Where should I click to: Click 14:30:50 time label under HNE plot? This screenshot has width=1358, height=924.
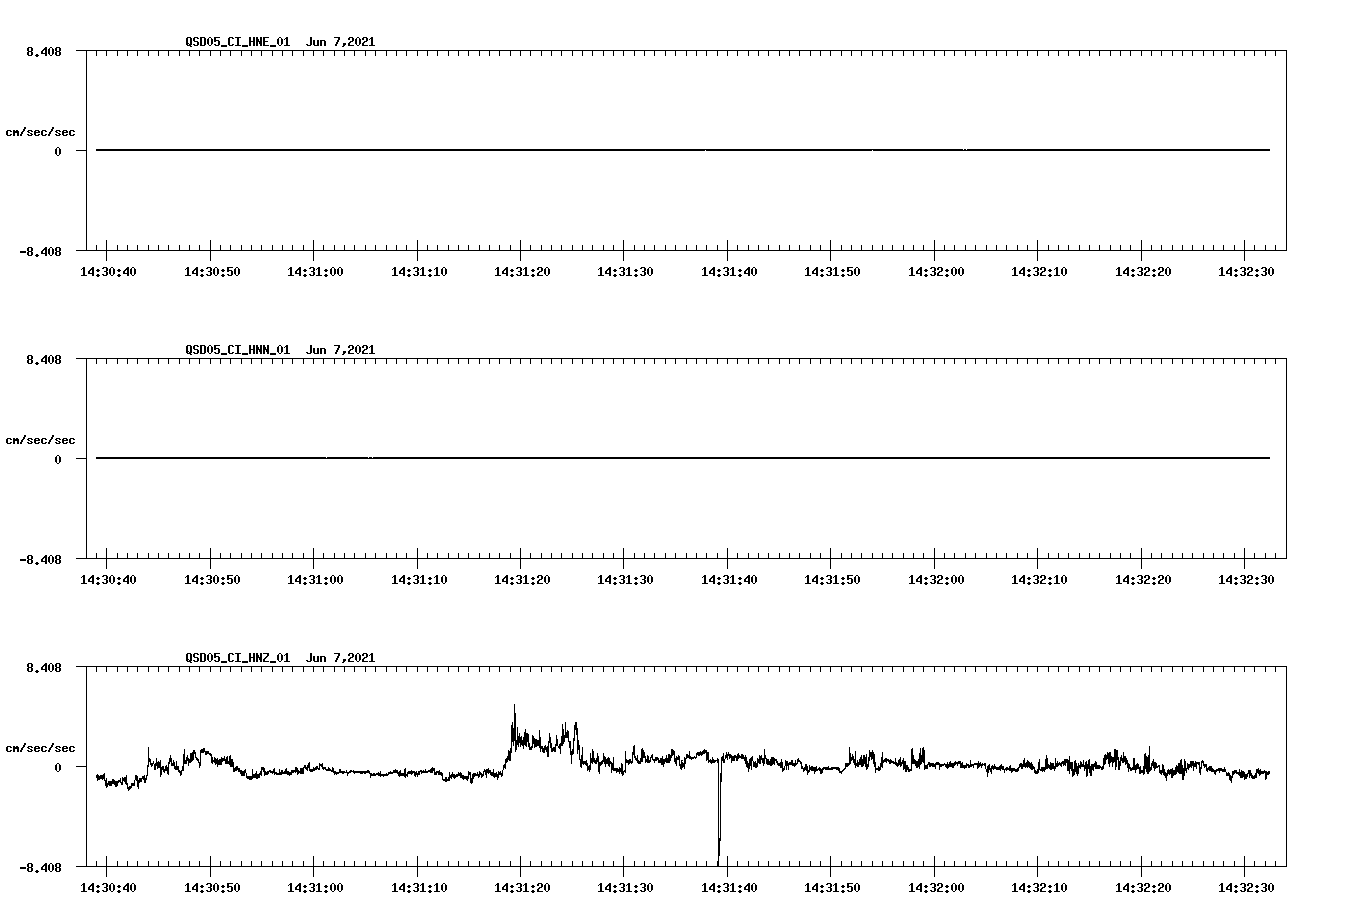coord(211,271)
